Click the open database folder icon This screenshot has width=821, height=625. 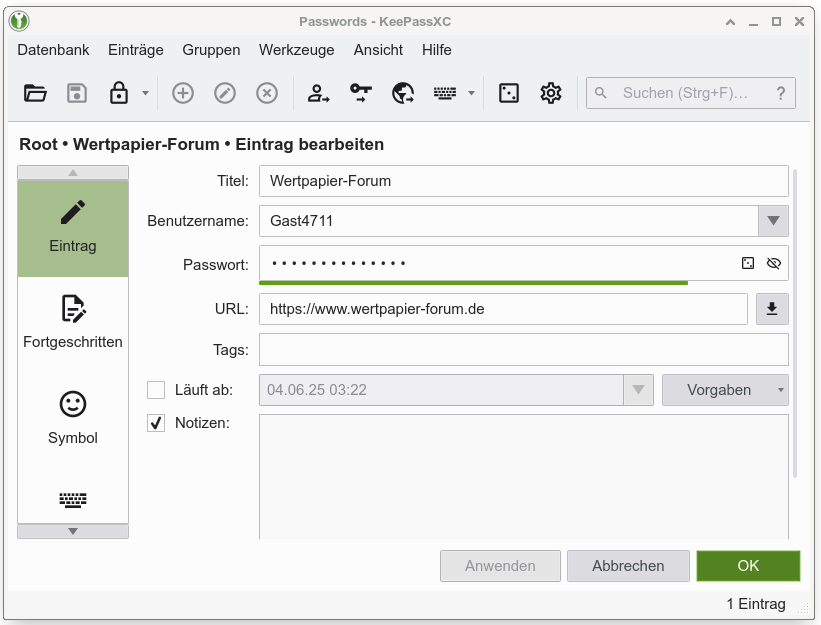point(35,93)
